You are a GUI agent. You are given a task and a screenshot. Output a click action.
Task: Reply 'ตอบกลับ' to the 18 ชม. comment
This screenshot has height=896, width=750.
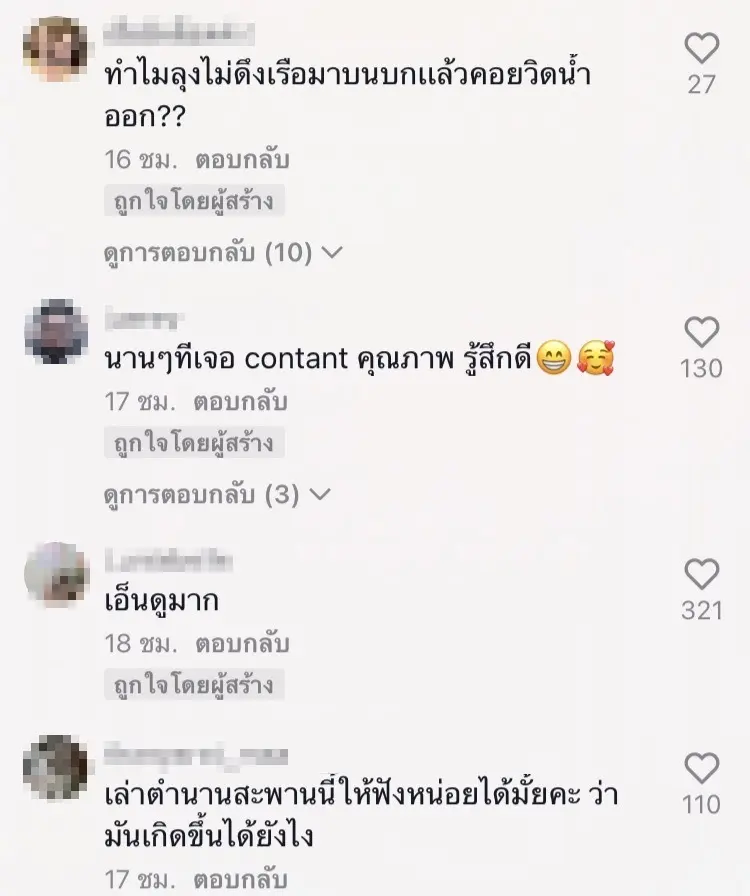(242, 644)
